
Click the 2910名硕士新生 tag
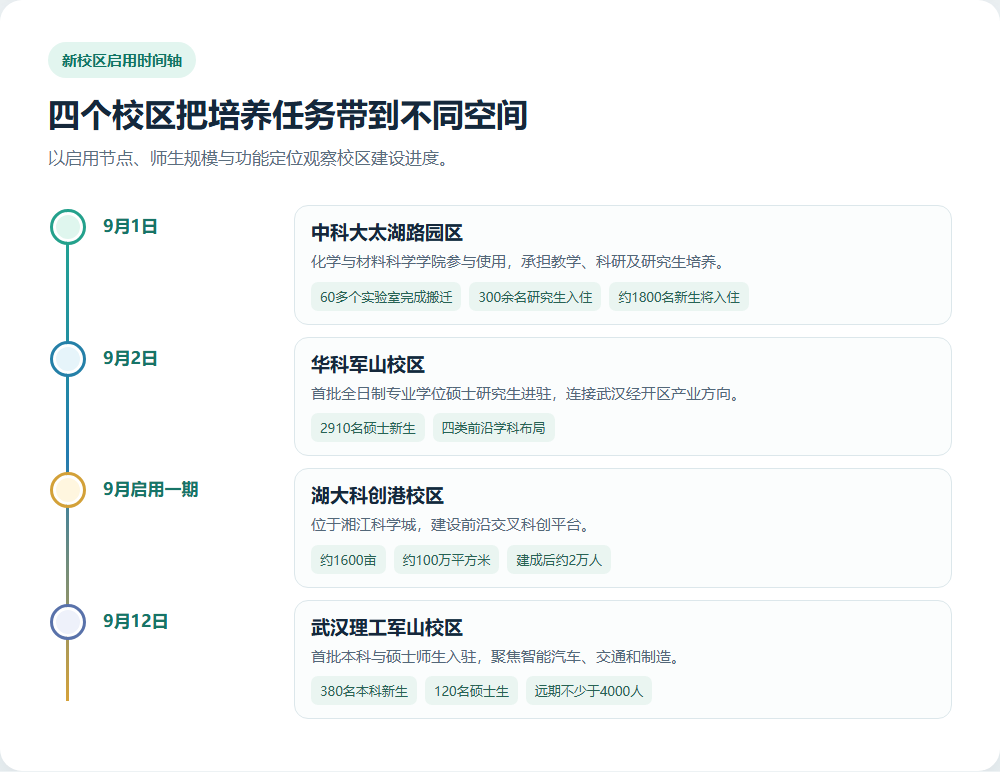click(x=367, y=428)
